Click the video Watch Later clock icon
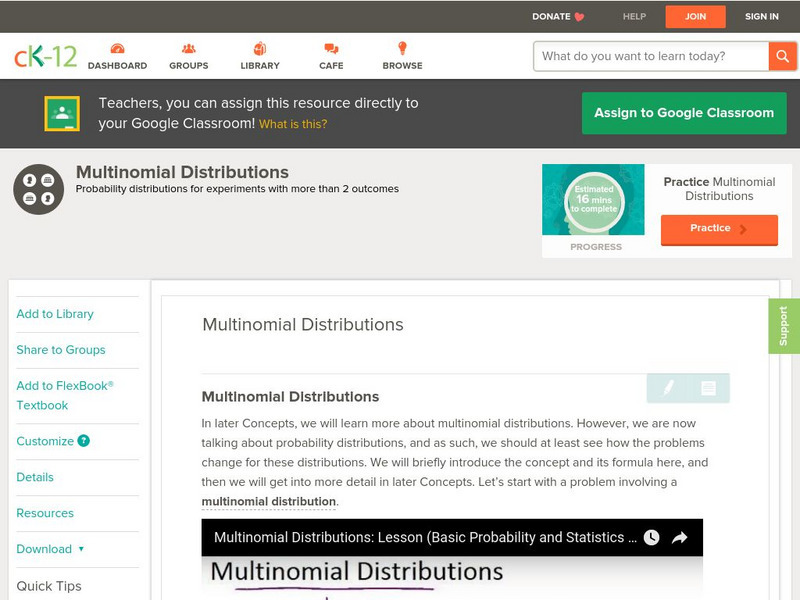800x600 pixels. coord(652,537)
